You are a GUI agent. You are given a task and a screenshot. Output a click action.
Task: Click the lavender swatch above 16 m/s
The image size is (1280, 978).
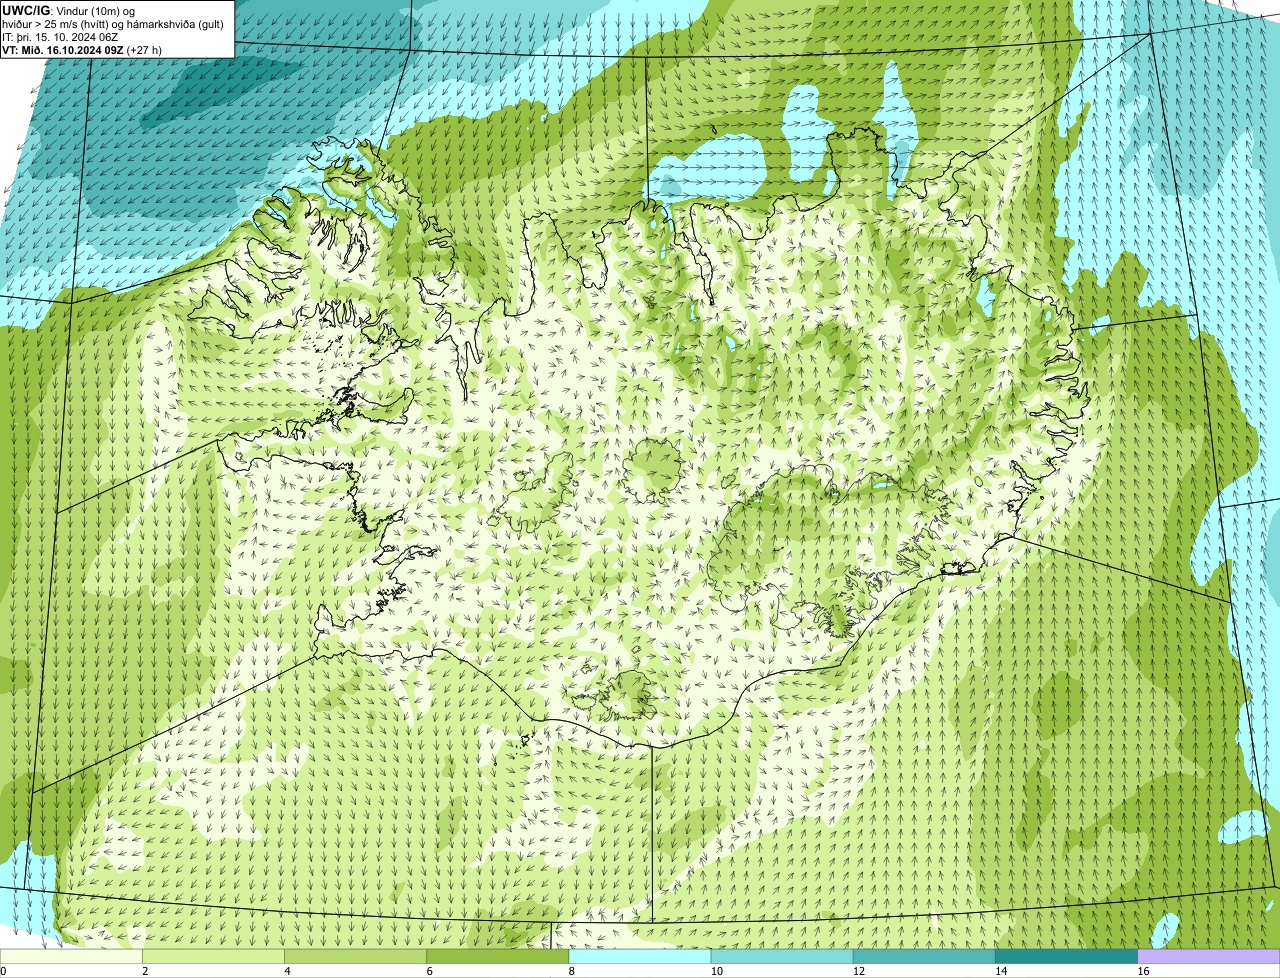1209,957
